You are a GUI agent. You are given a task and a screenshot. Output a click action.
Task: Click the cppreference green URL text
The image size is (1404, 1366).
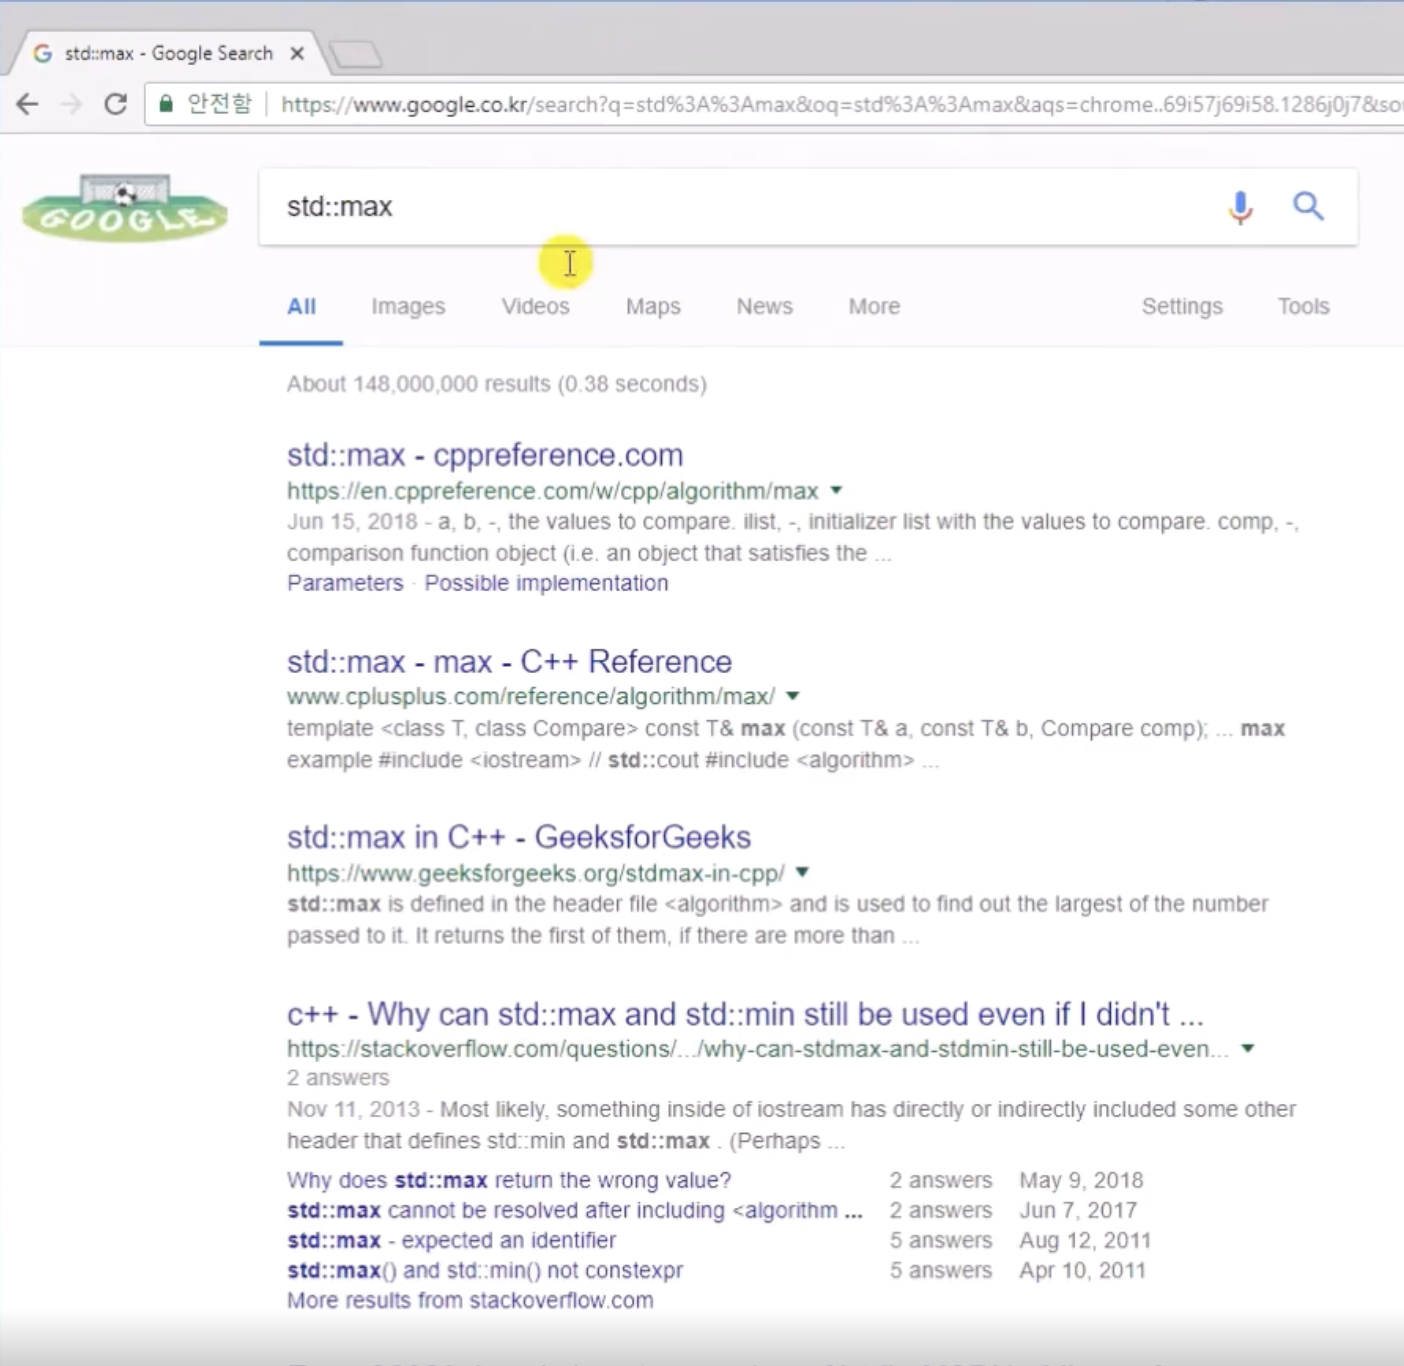pos(552,491)
